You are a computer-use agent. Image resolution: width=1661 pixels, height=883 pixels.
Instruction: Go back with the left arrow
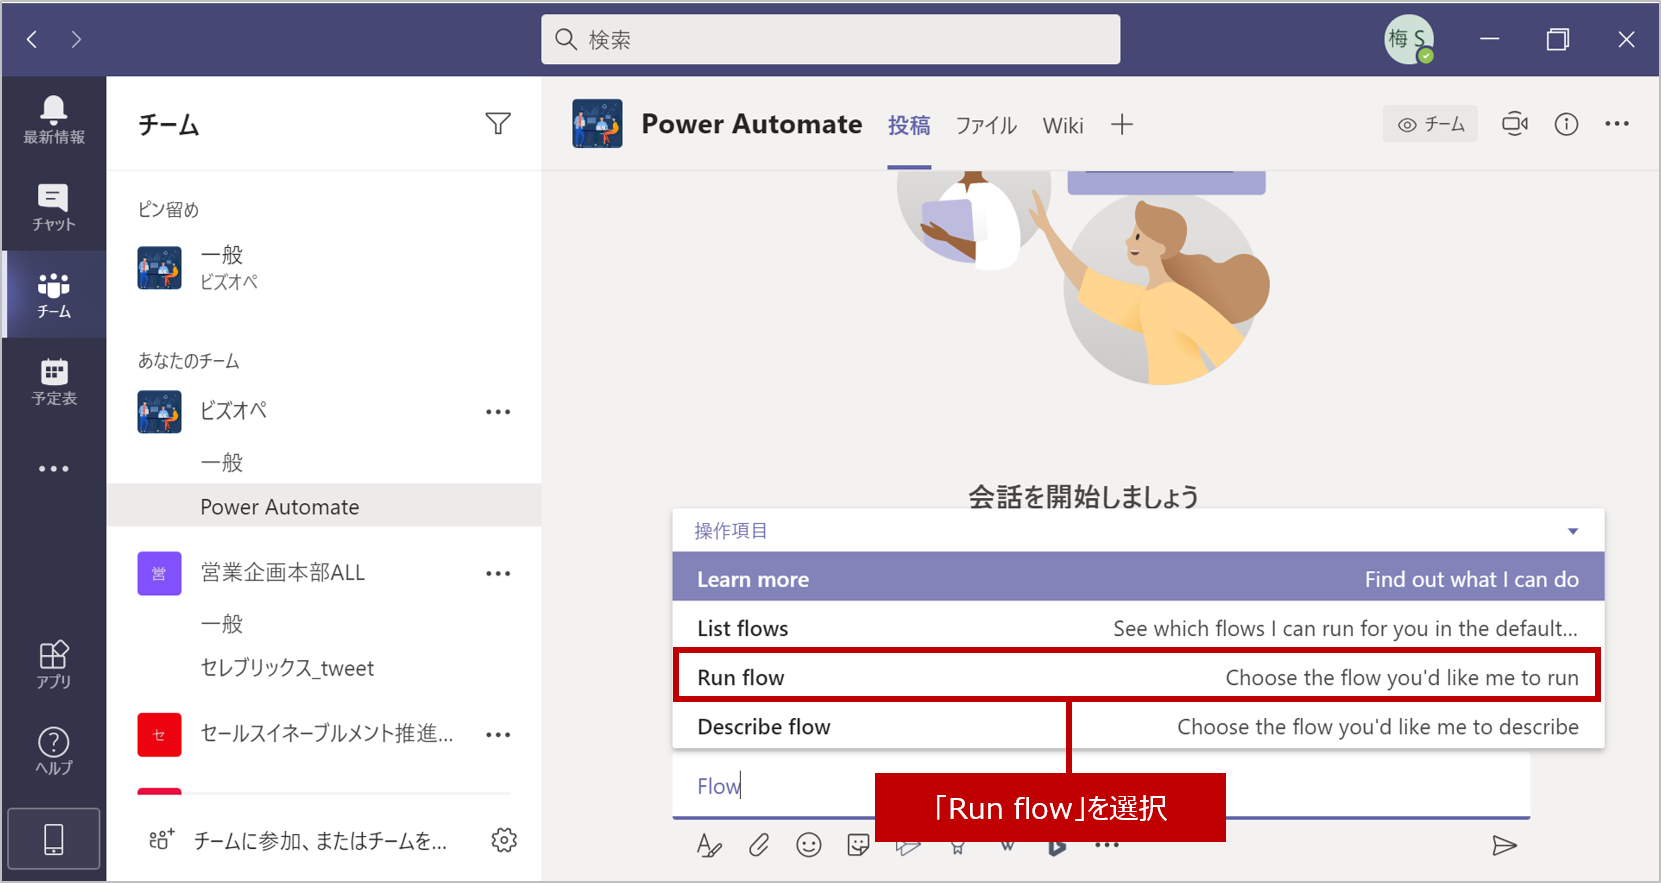pos(32,39)
